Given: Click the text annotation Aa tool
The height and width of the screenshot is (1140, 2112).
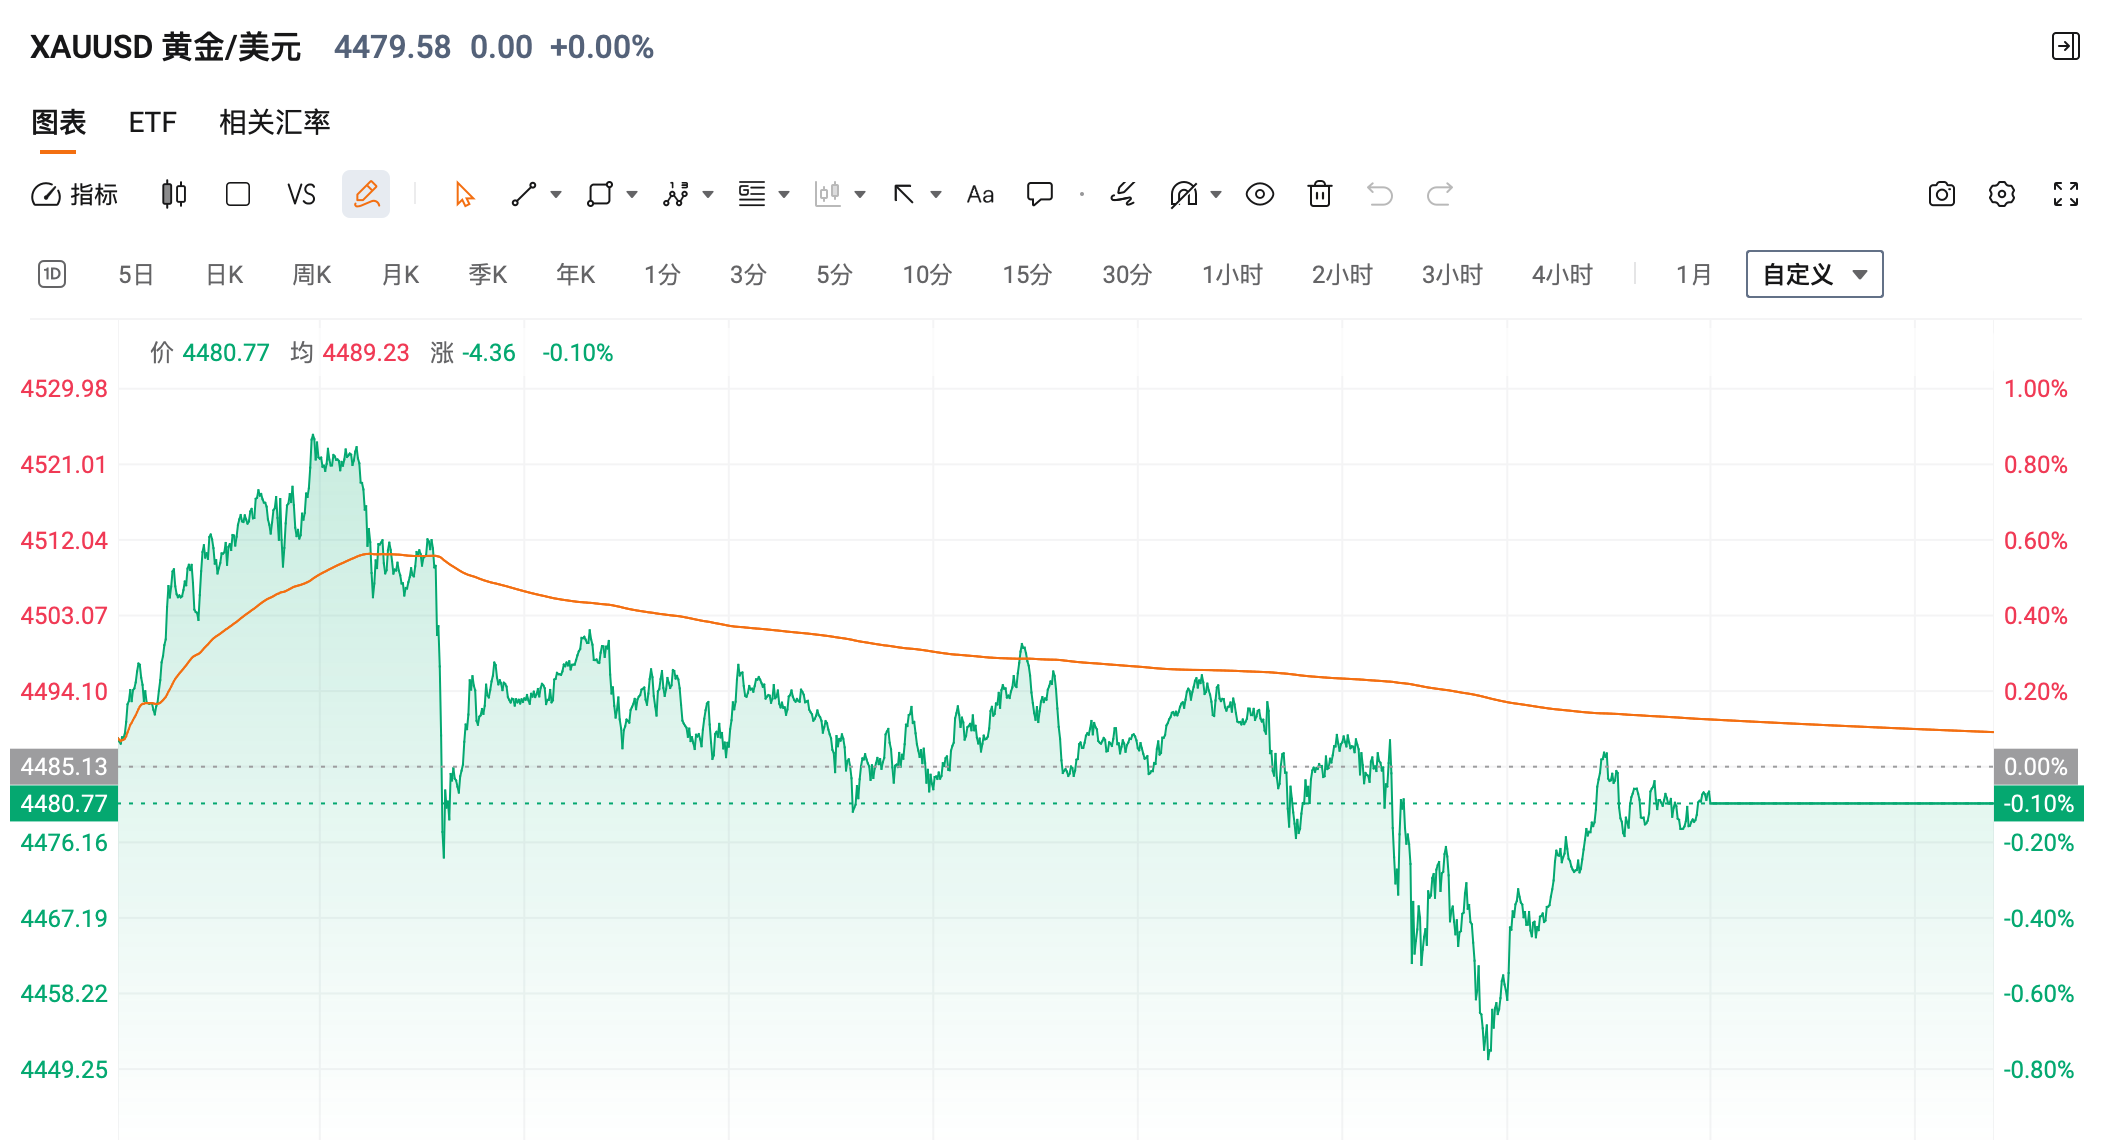Looking at the screenshot, I should point(979,194).
